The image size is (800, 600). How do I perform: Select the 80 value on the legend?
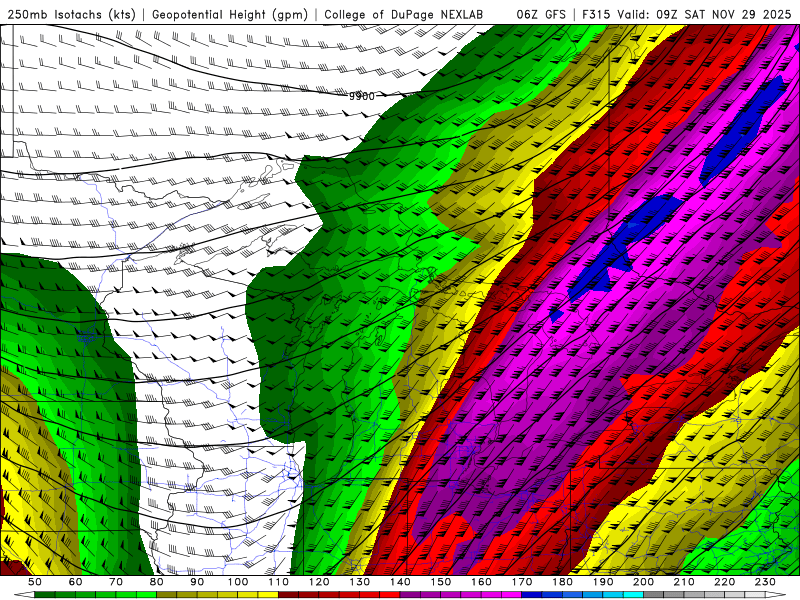pyautogui.click(x=157, y=582)
